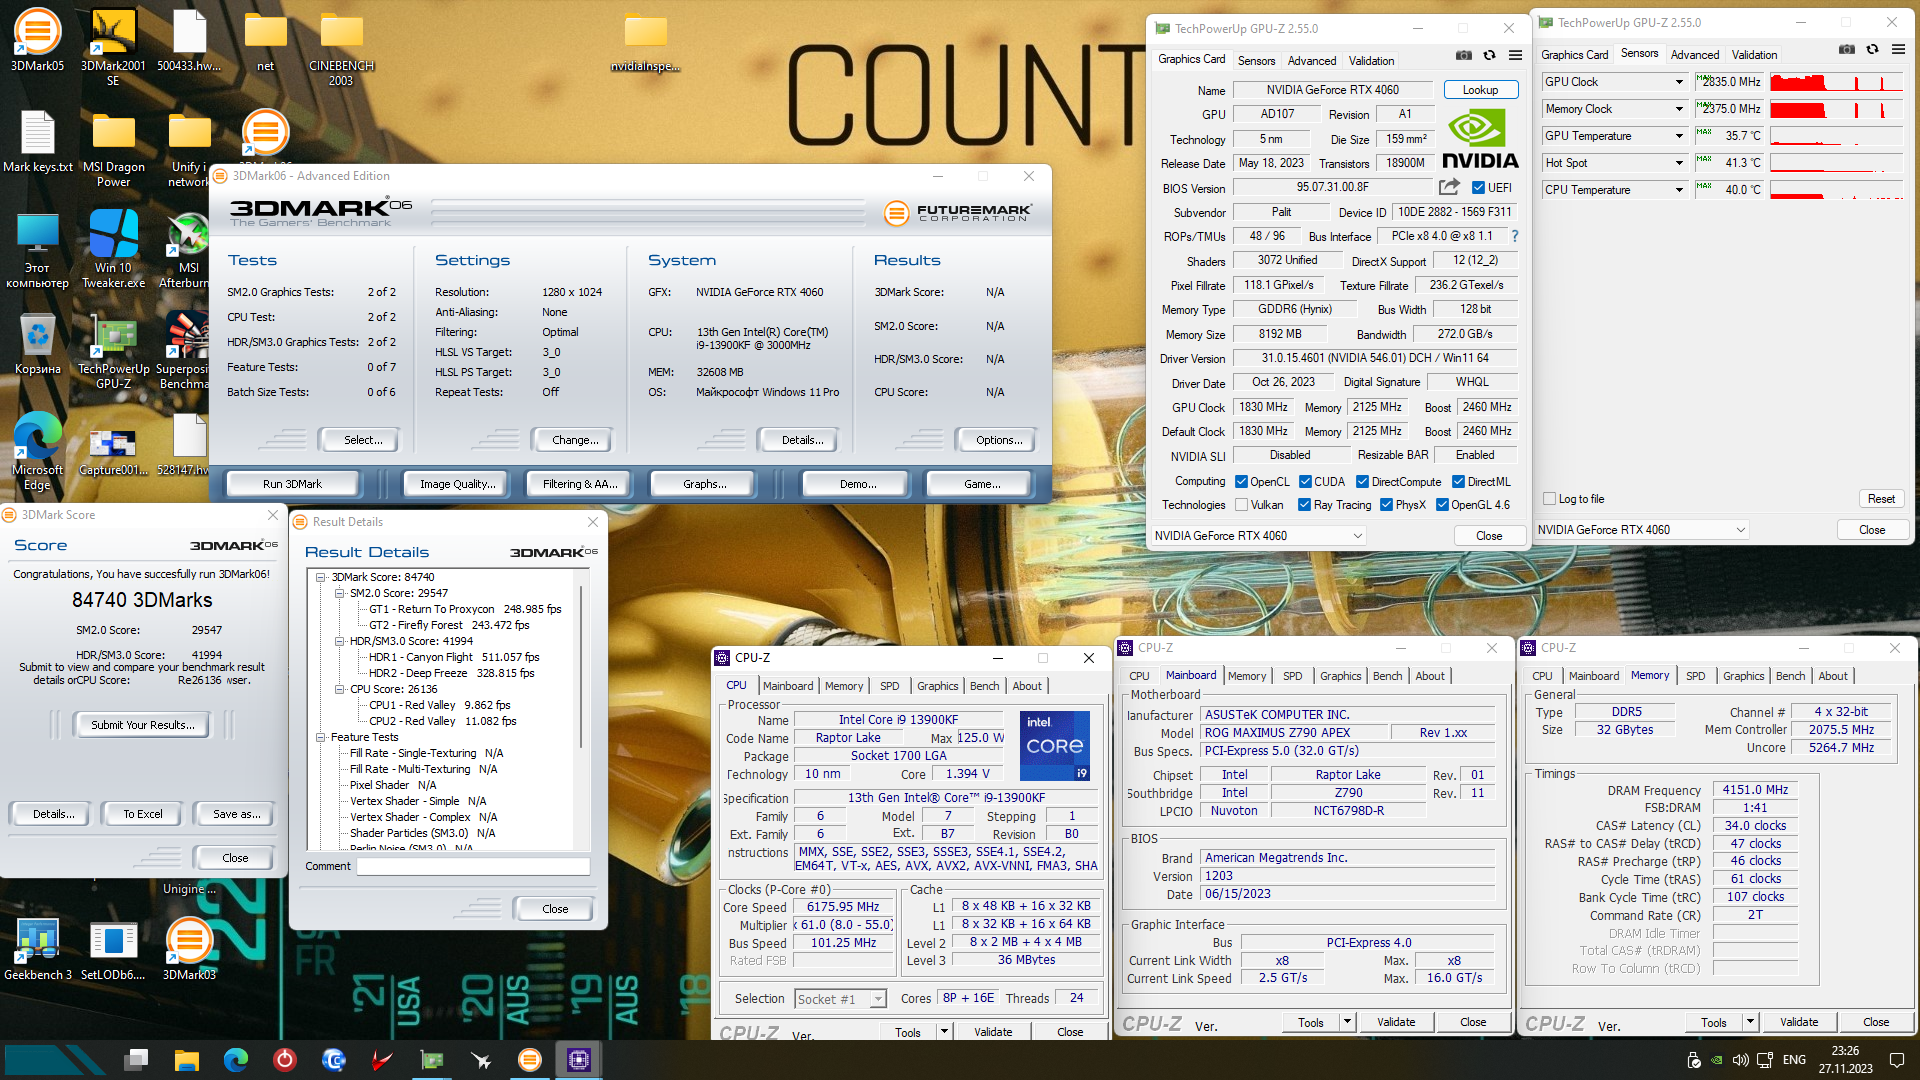
Task: Open CPU Temperature sensor dropdown
Action: click(x=1679, y=190)
